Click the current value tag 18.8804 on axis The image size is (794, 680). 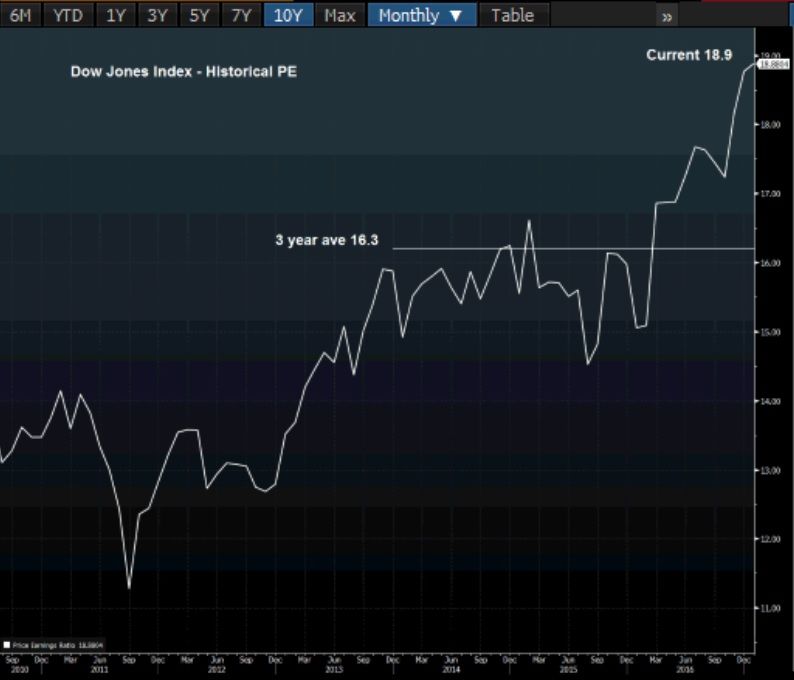pyautogui.click(x=774, y=64)
